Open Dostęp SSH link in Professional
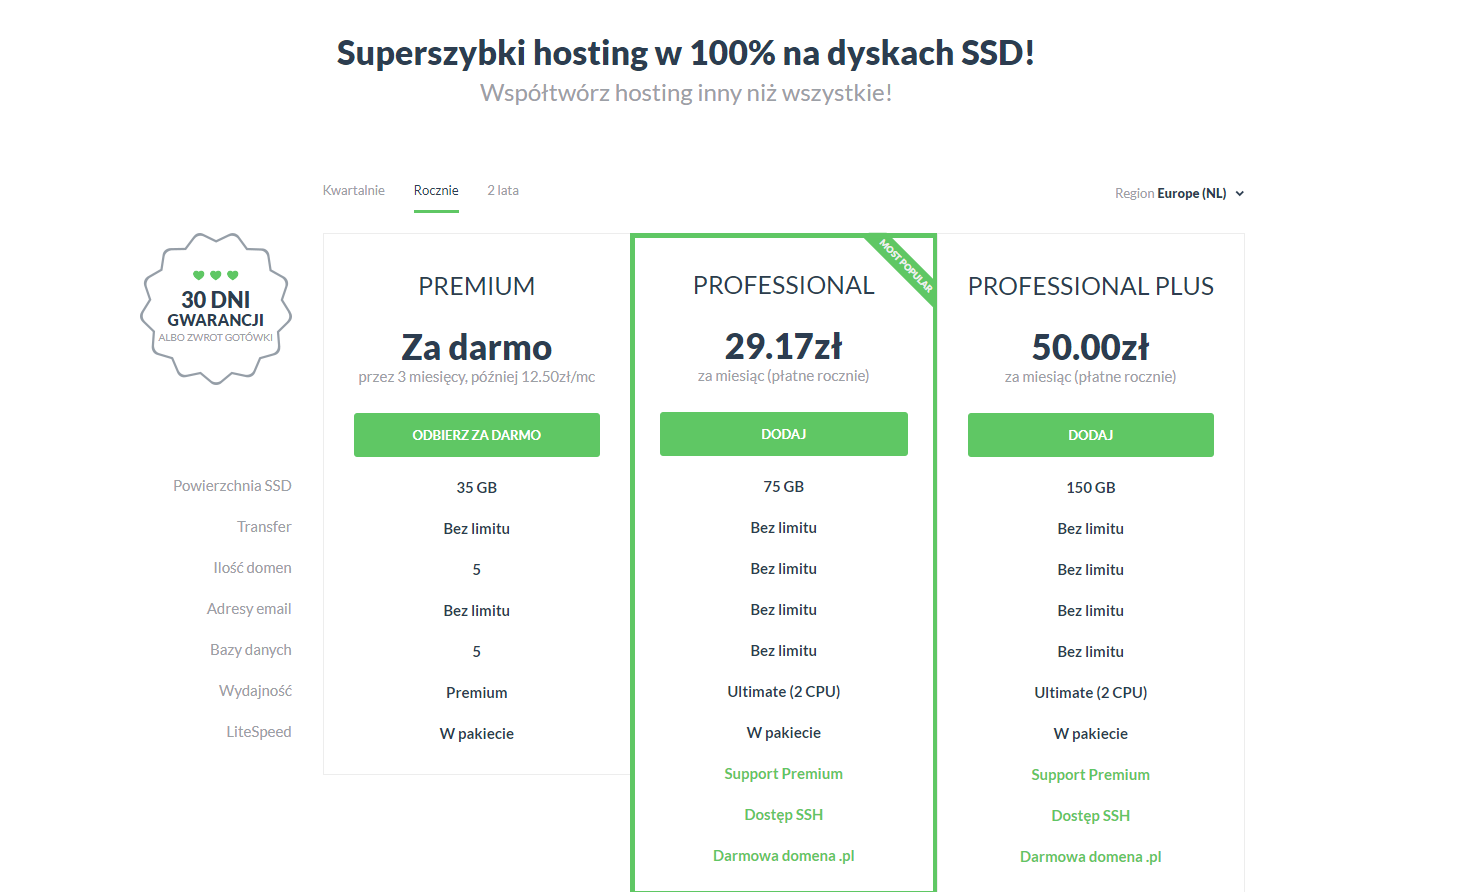 point(783,815)
